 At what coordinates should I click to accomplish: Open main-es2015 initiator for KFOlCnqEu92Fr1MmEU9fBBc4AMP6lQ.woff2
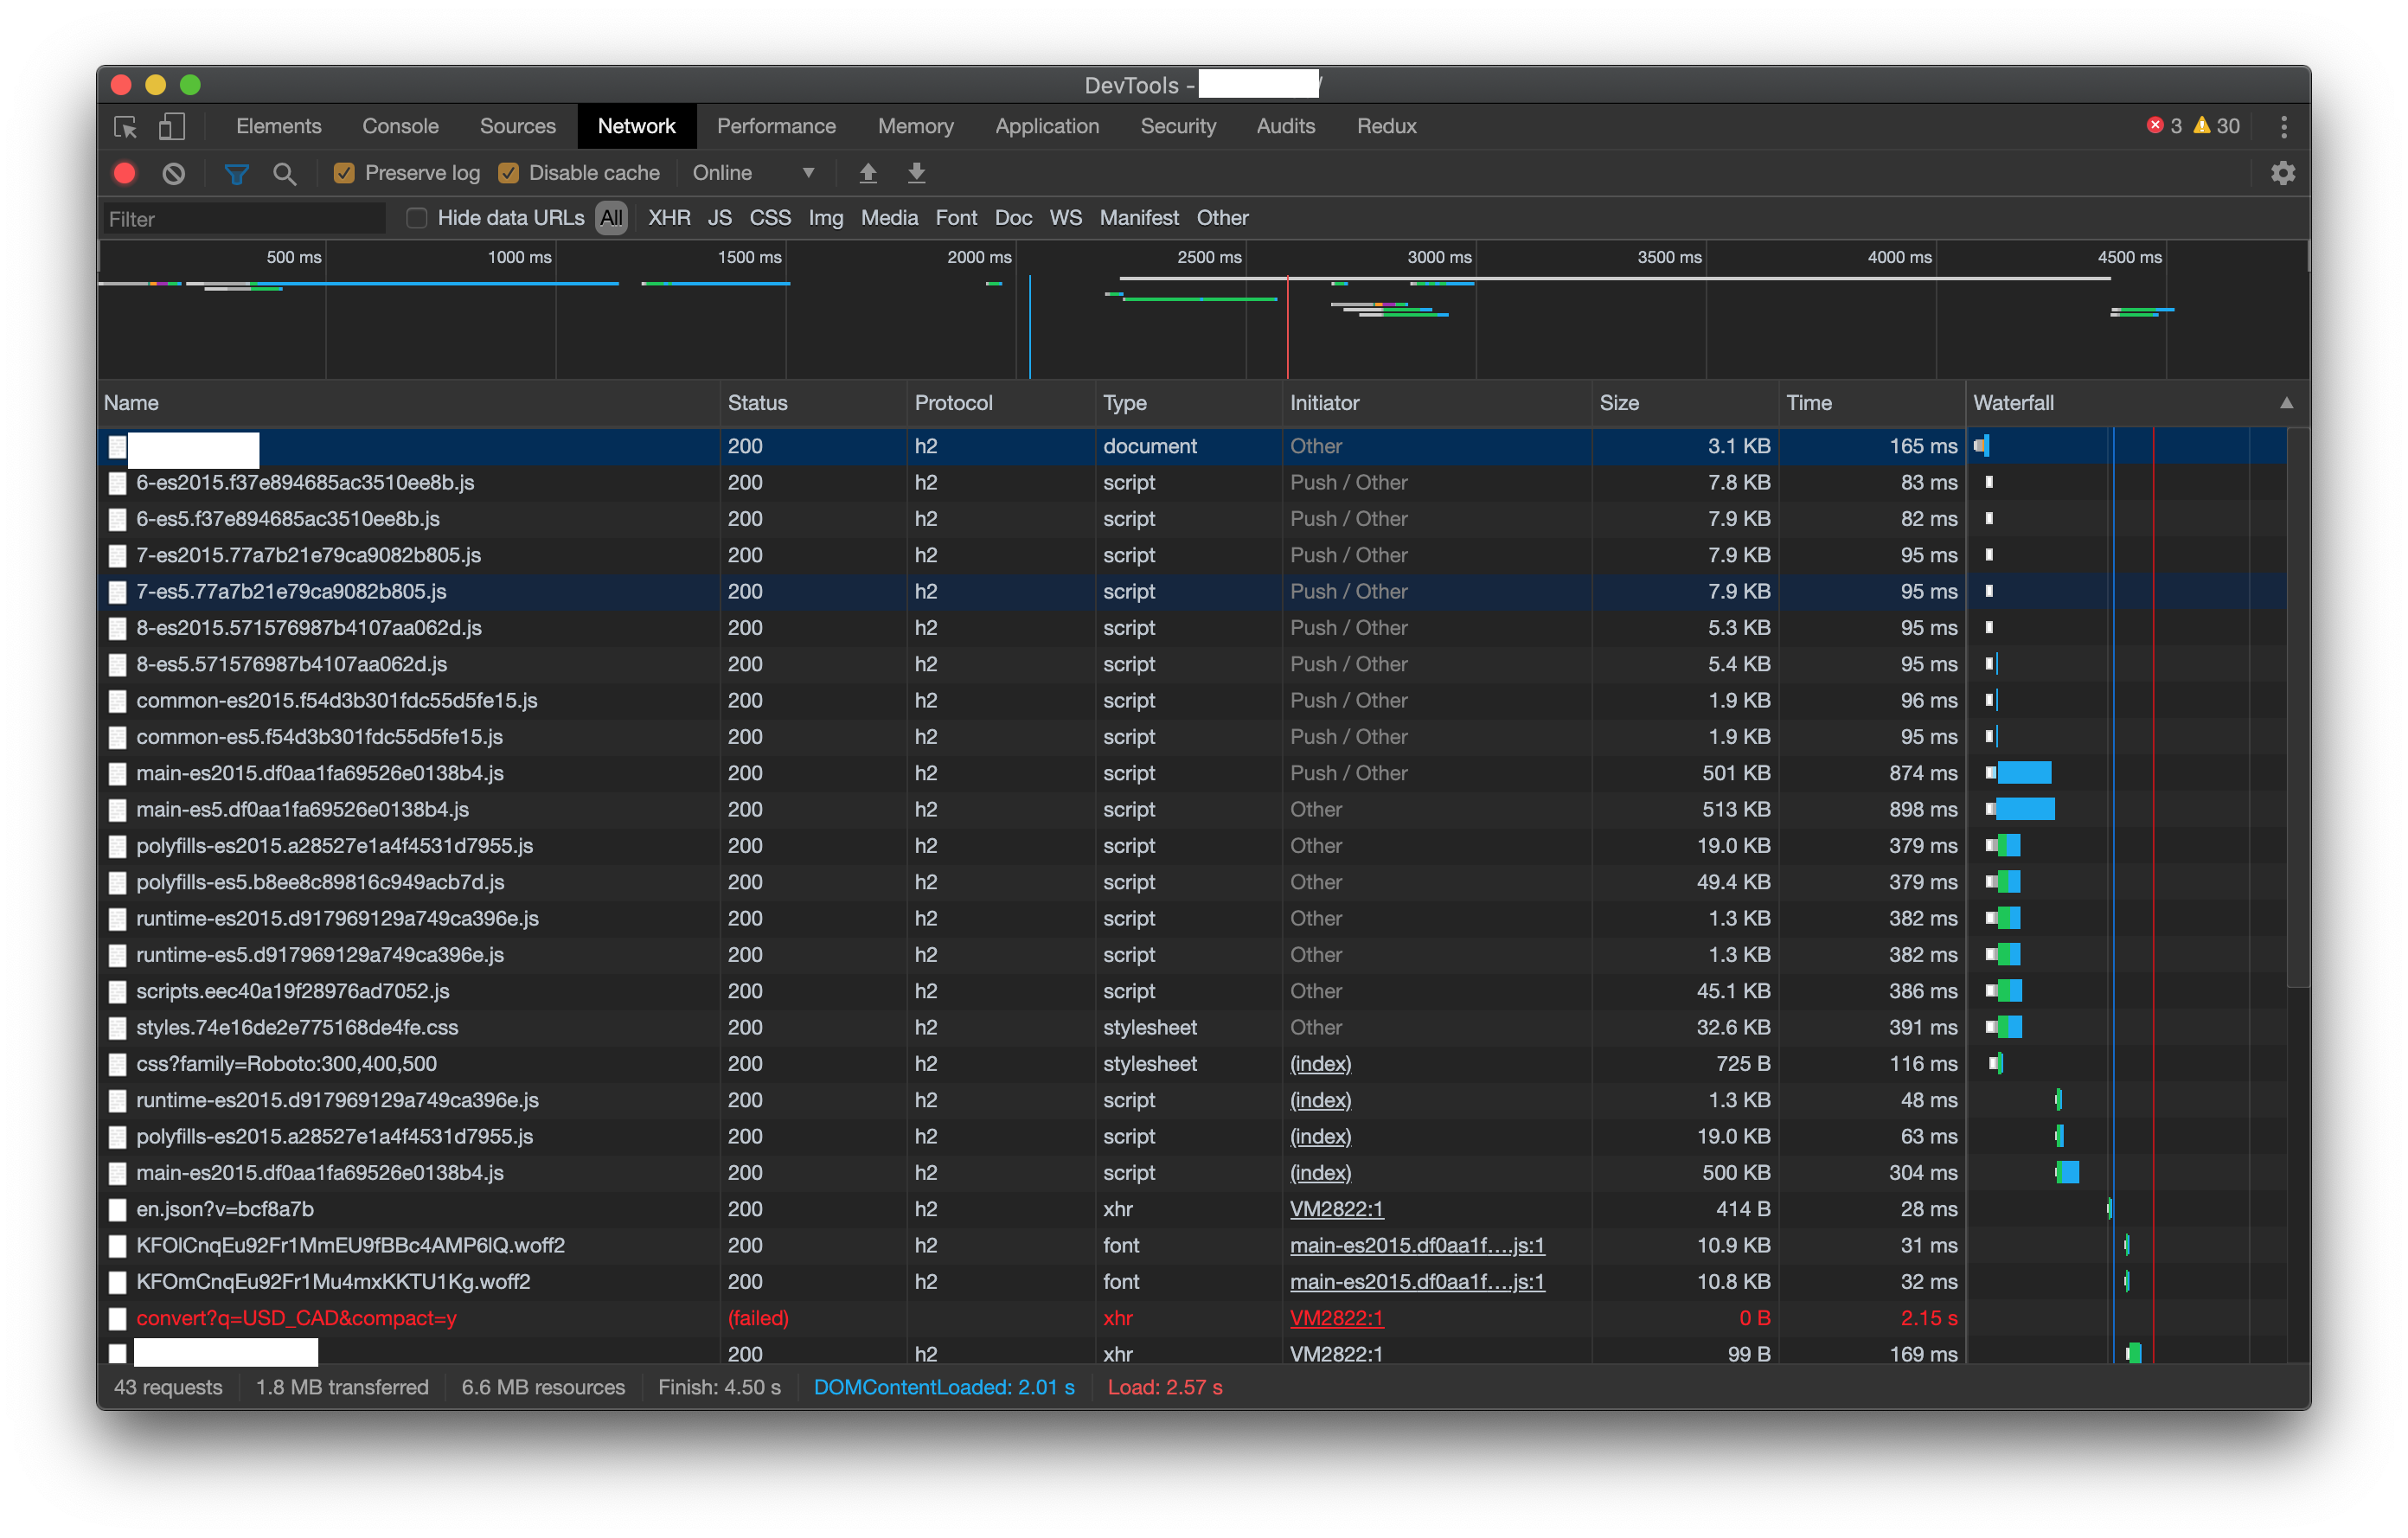pyautogui.click(x=1417, y=1246)
